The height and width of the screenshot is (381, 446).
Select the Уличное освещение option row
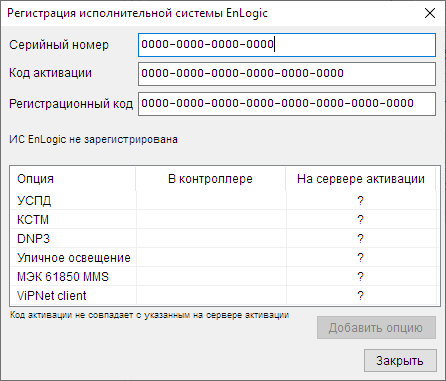pyautogui.click(x=224, y=258)
